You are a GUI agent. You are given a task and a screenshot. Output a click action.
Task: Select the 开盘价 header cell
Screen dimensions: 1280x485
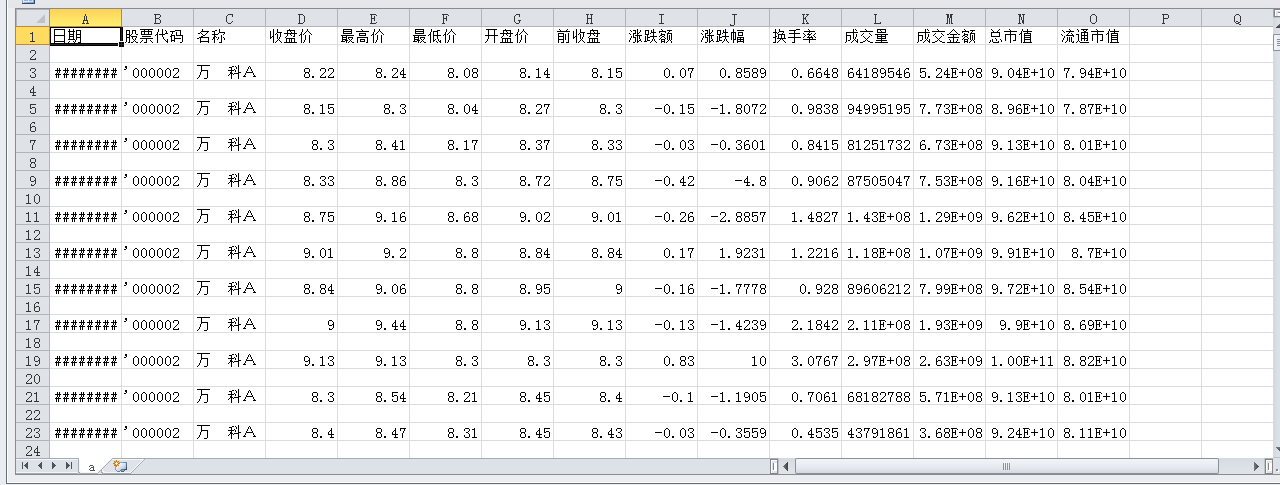point(517,36)
